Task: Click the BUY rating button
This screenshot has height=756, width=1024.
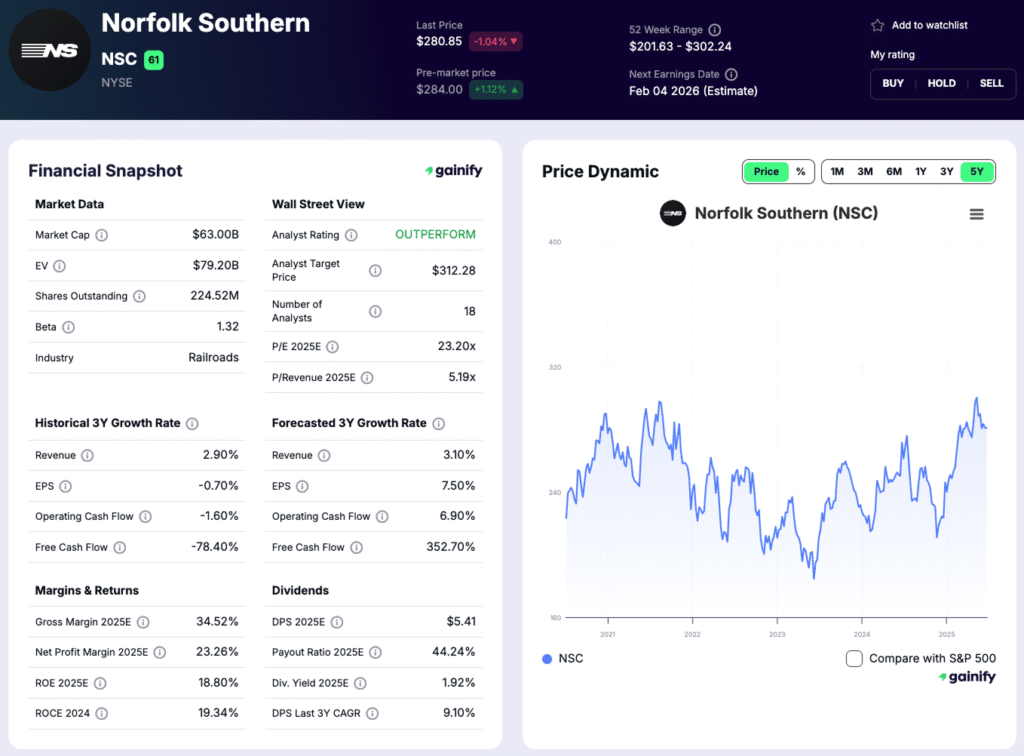Action: pyautogui.click(x=892, y=84)
